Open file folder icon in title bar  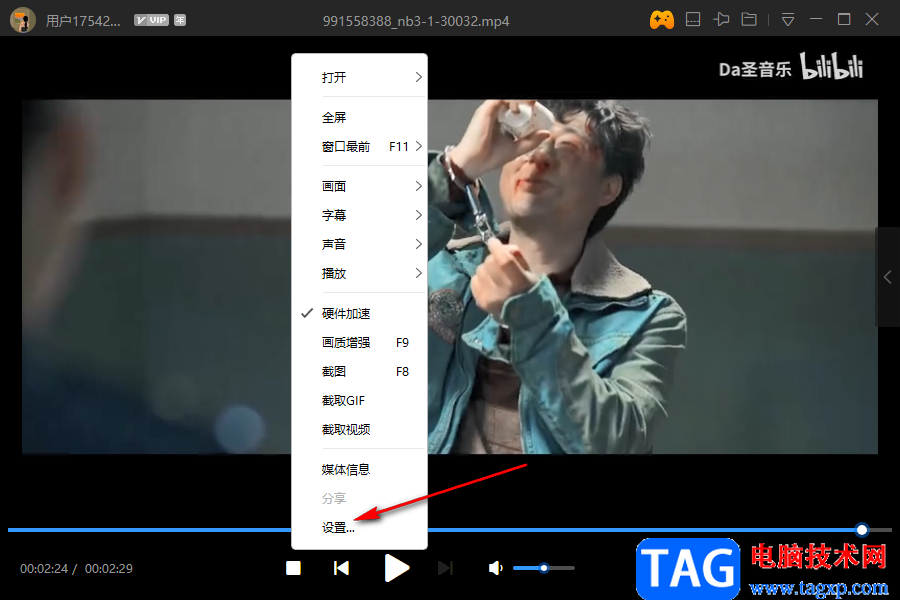point(749,20)
